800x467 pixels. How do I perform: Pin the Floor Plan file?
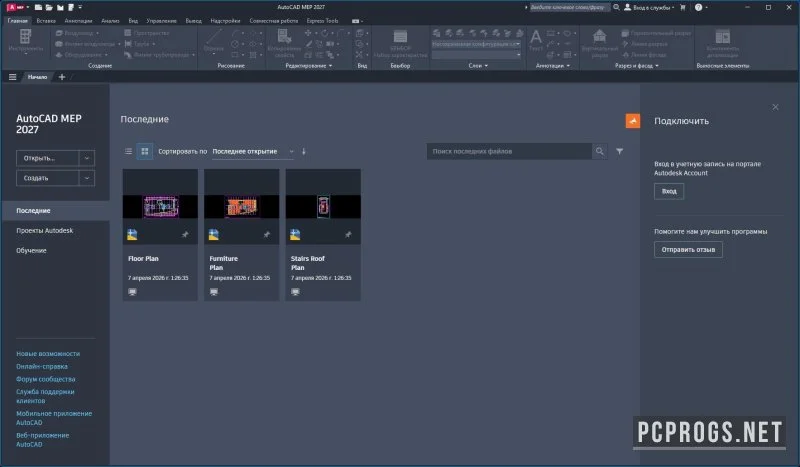point(185,235)
